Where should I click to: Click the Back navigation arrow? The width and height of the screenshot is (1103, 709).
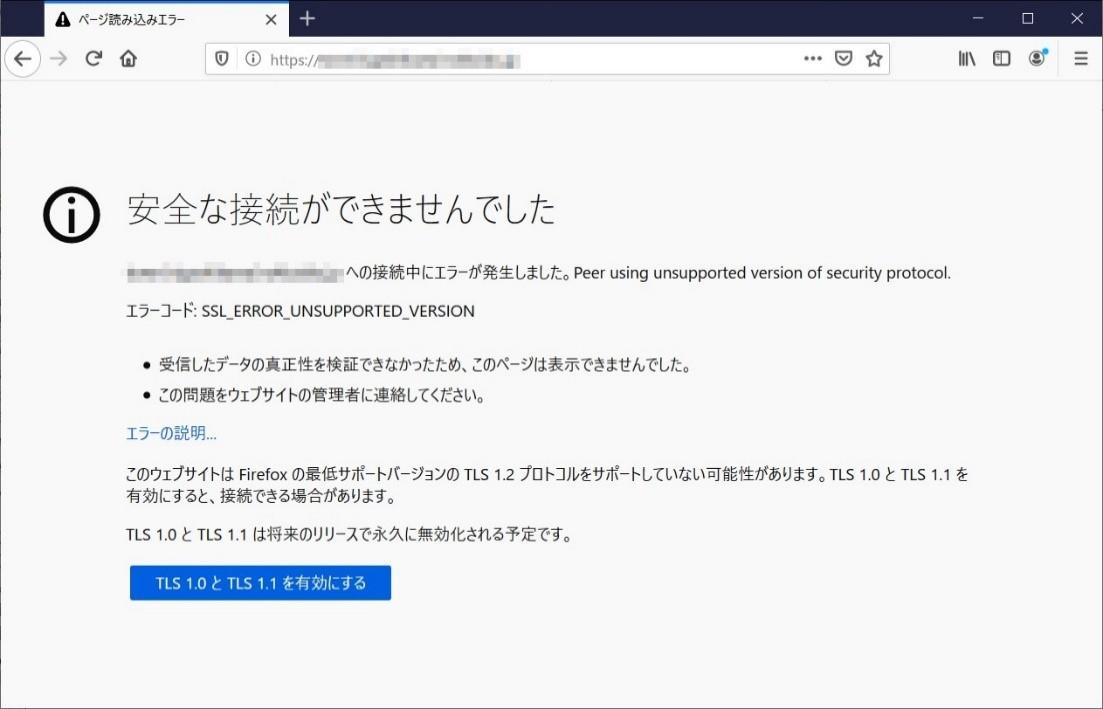pyautogui.click(x=23, y=59)
